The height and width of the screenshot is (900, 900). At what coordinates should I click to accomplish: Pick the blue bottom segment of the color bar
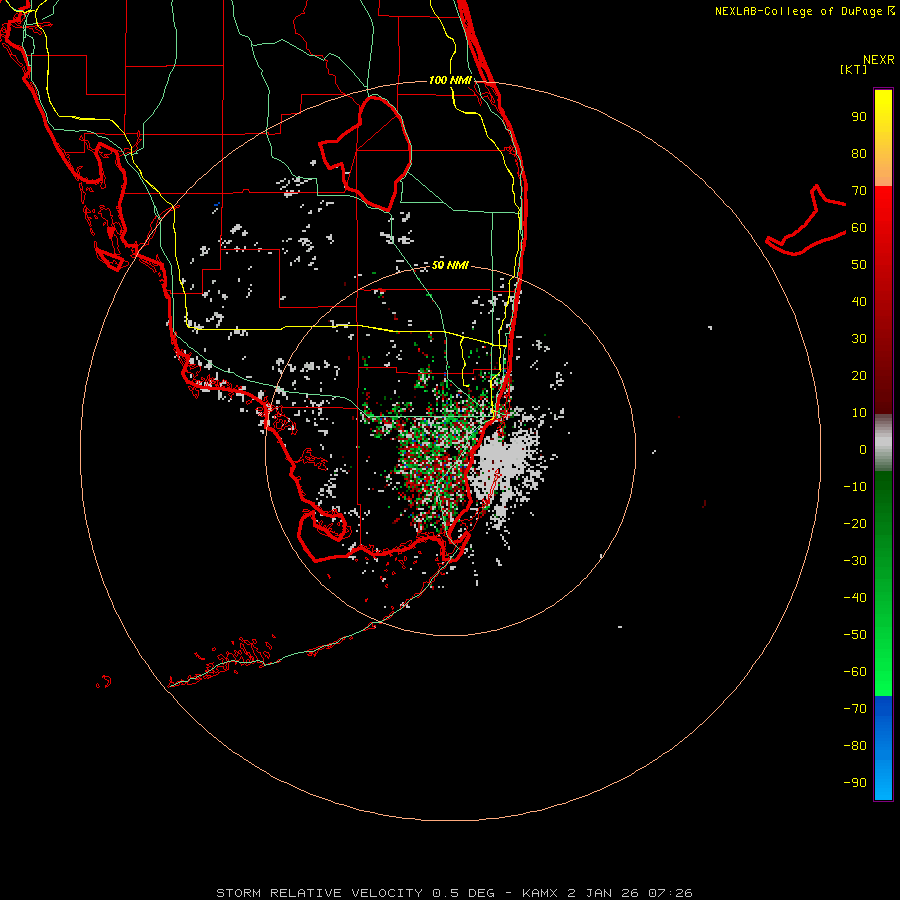click(x=883, y=748)
